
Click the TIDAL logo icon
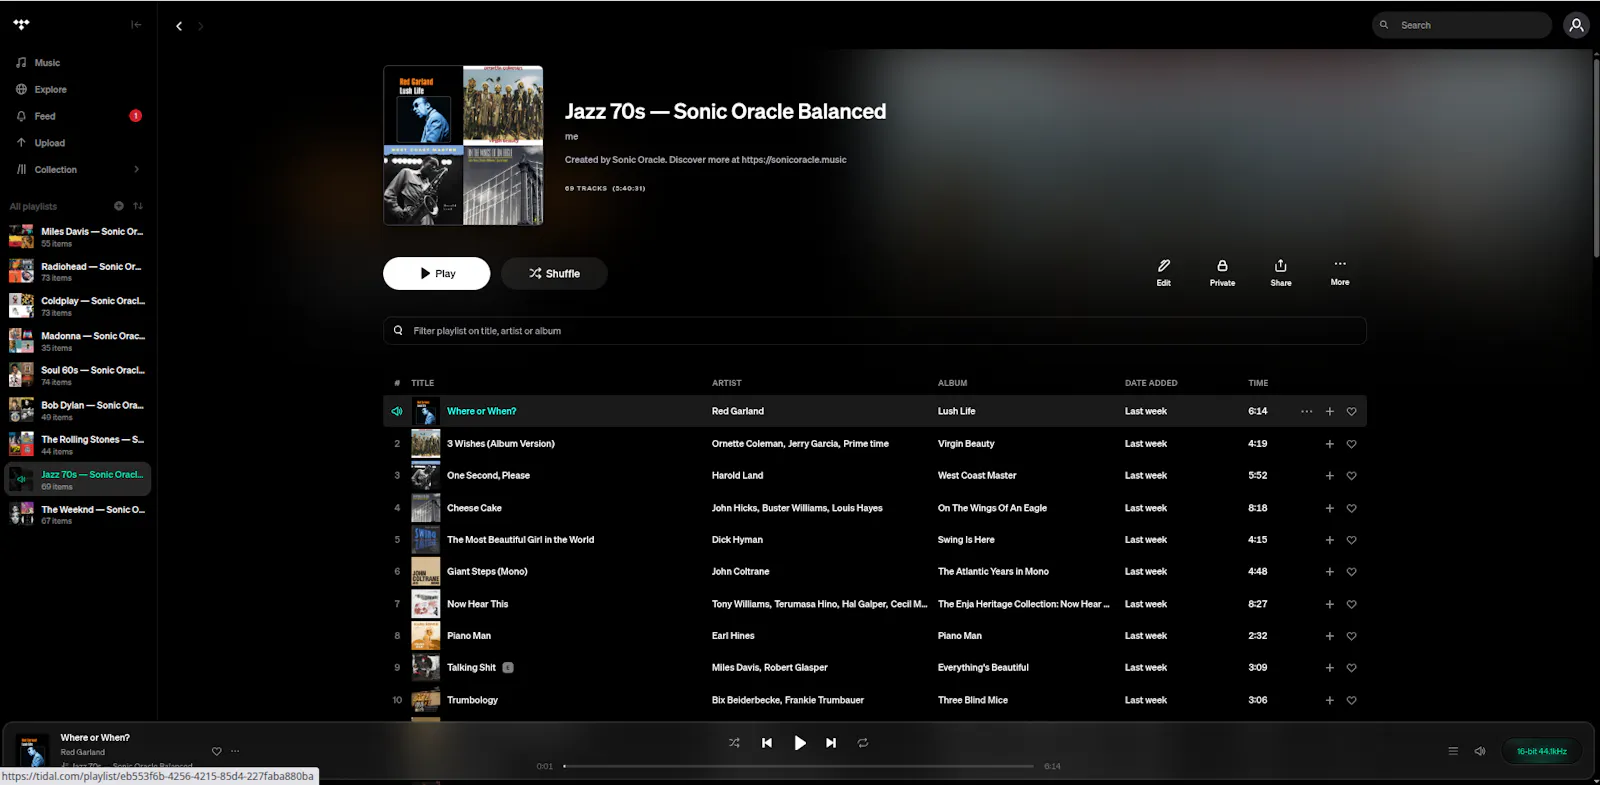(x=21, y=25)
